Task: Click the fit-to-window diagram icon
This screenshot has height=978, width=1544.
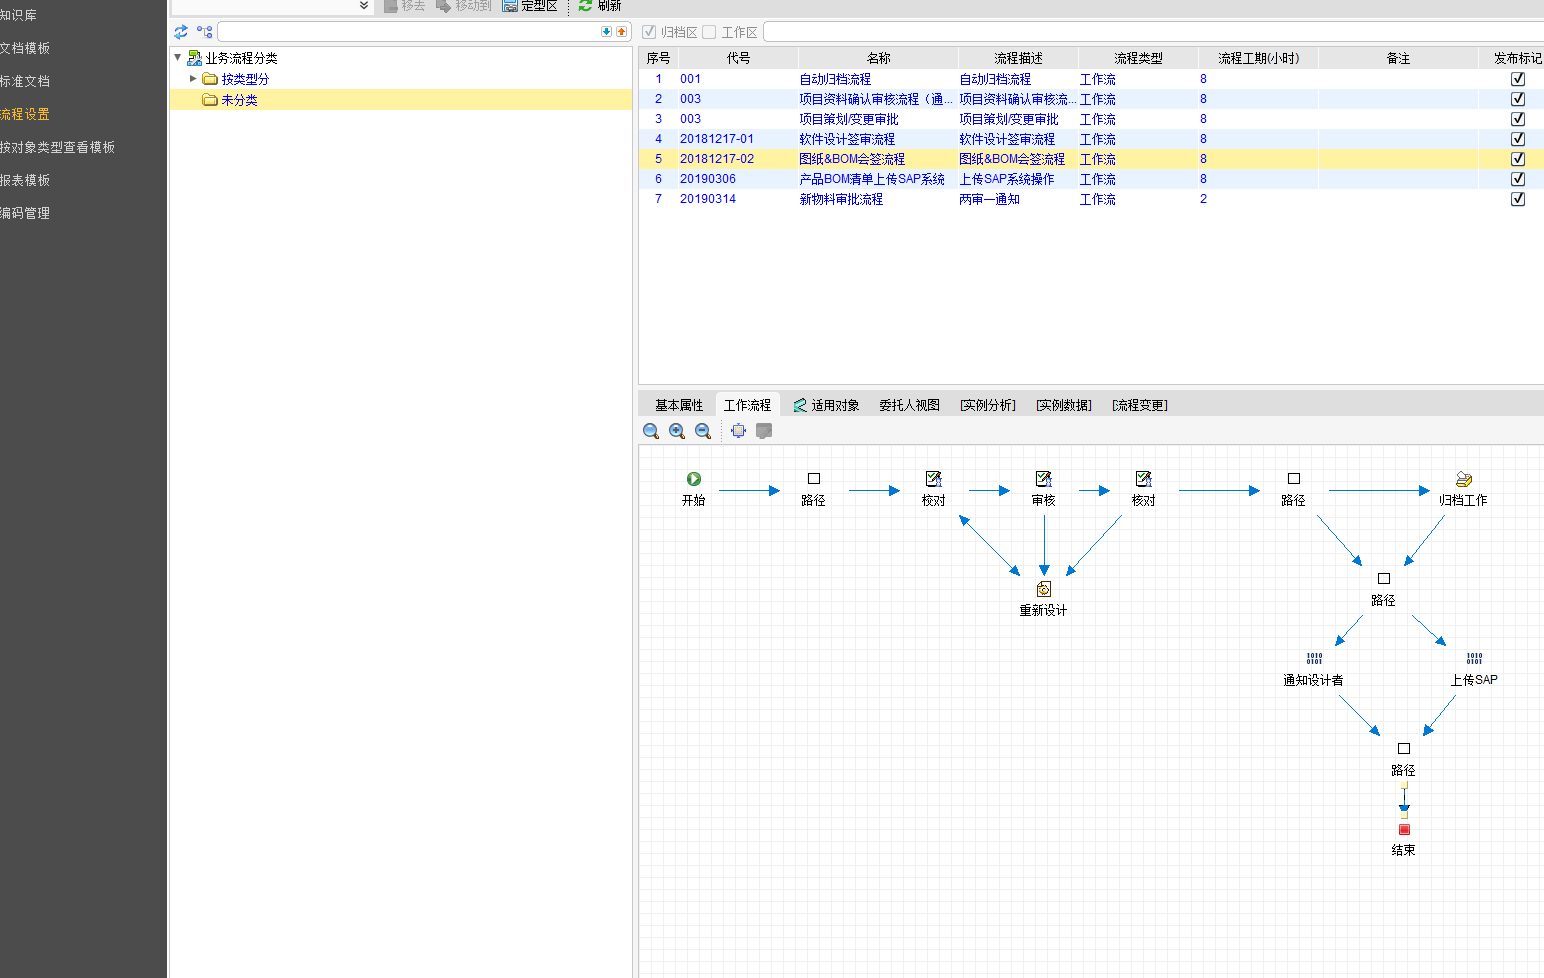Action: (738, 431)
